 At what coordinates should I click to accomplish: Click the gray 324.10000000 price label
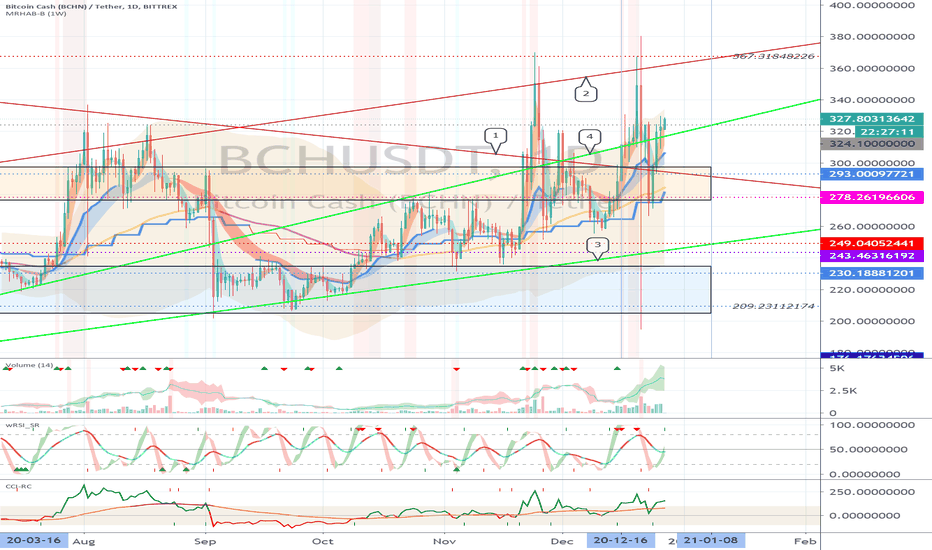[x=871, y=144]
